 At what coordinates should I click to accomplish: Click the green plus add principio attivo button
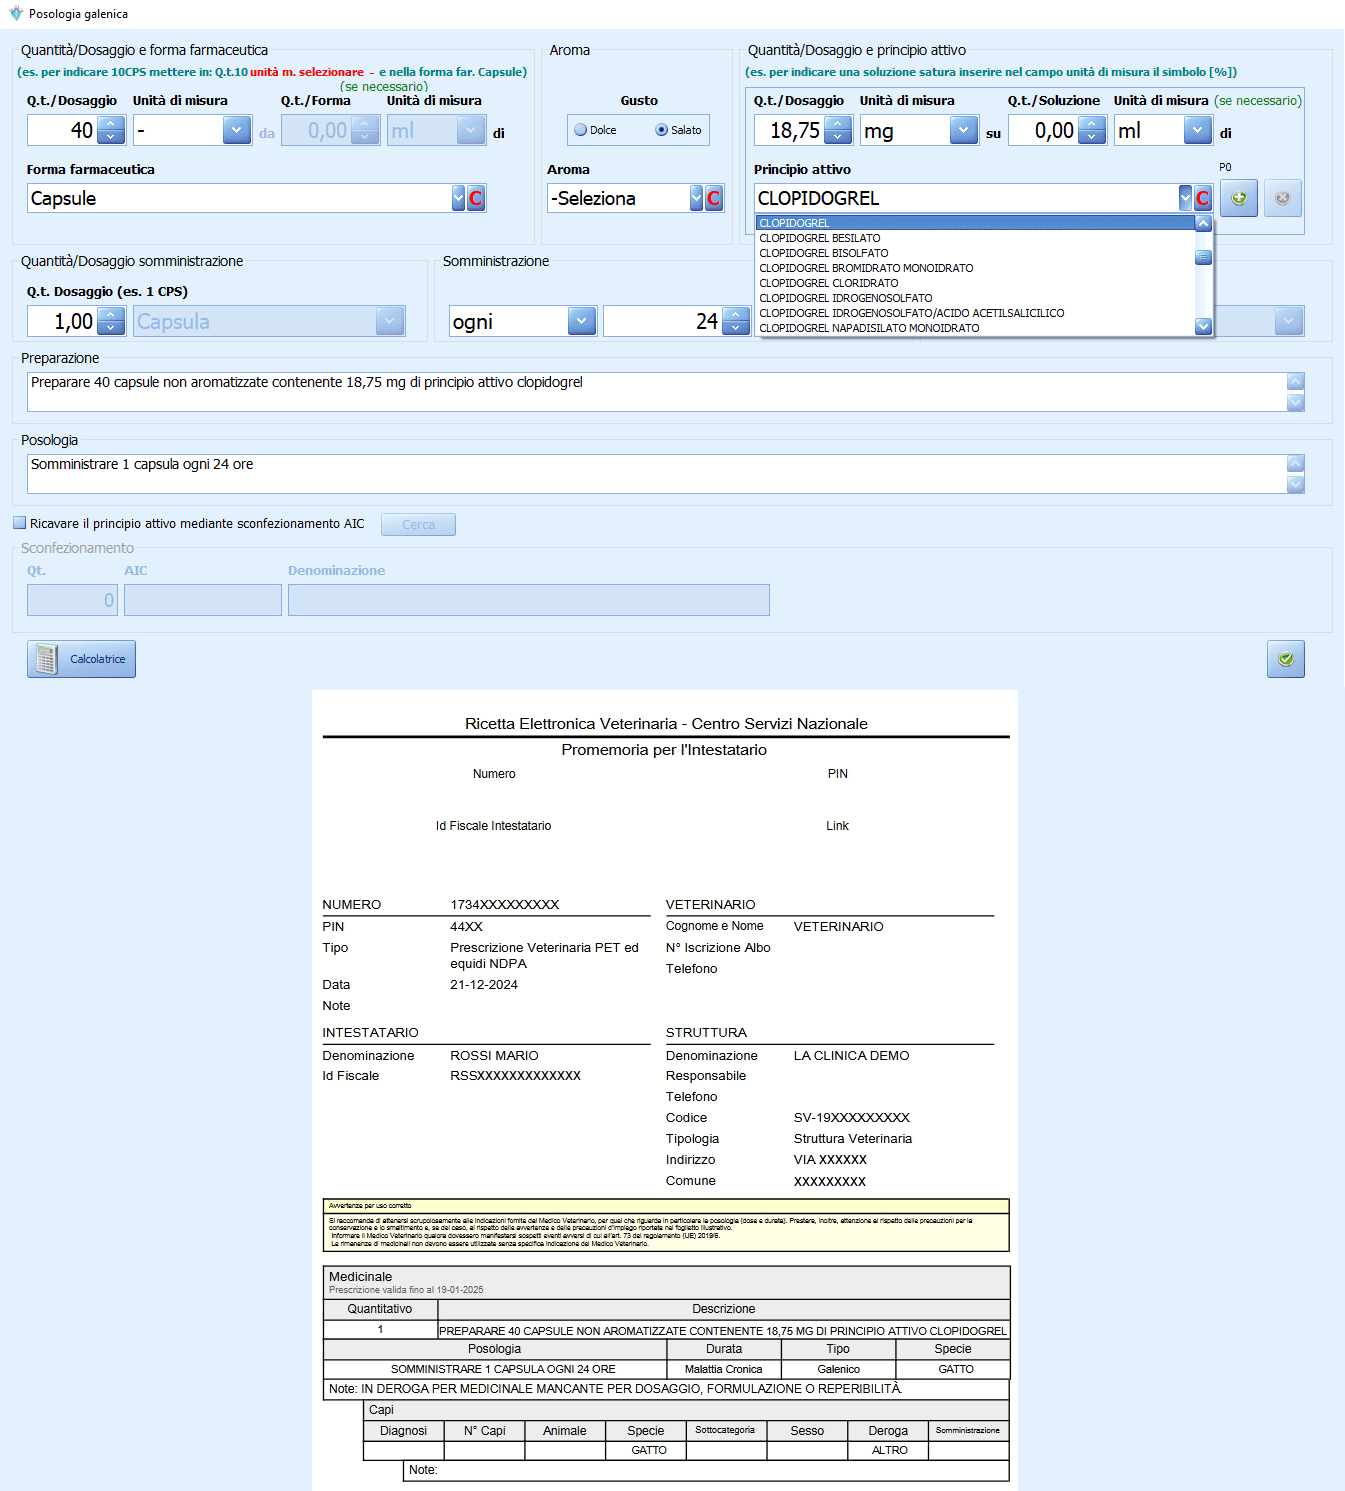1238,198
